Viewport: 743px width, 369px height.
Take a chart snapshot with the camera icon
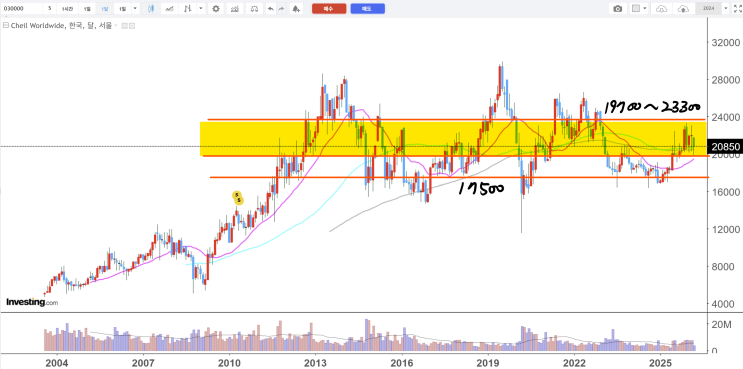(617, 9)
